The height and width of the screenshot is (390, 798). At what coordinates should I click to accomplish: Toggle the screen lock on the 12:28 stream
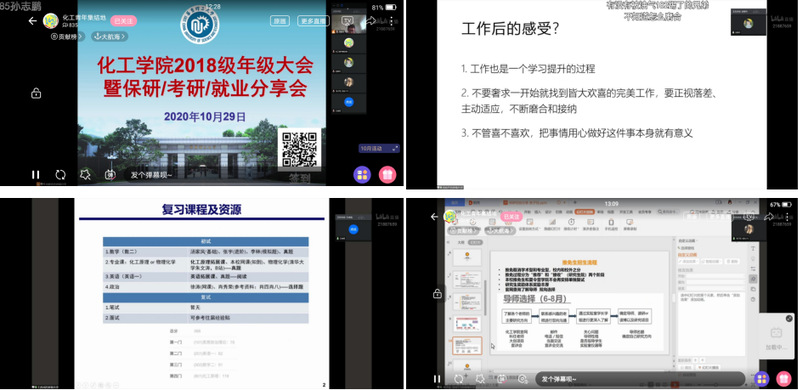(36, 94)
